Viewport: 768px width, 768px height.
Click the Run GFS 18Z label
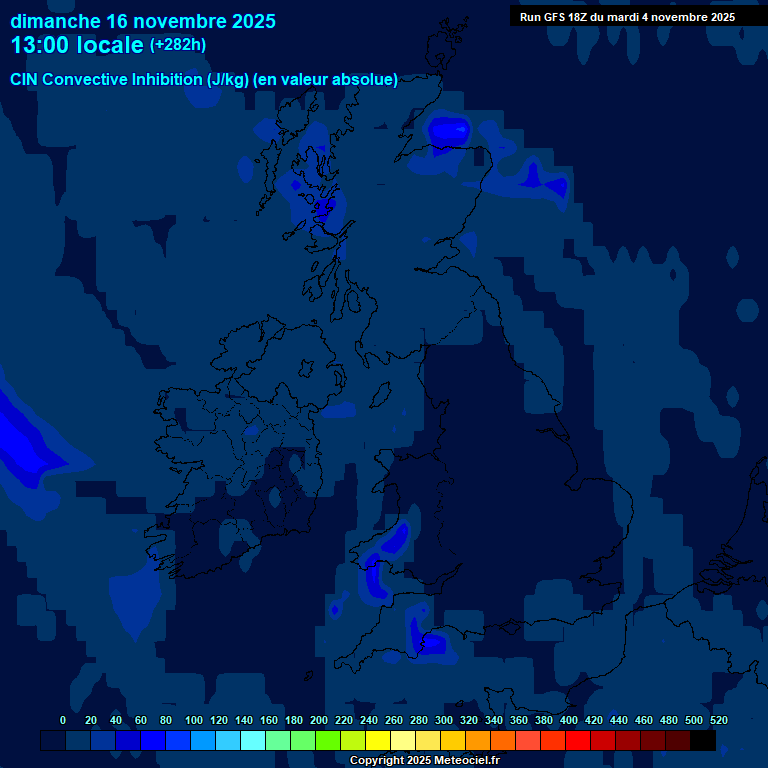(x=627, y=17)
